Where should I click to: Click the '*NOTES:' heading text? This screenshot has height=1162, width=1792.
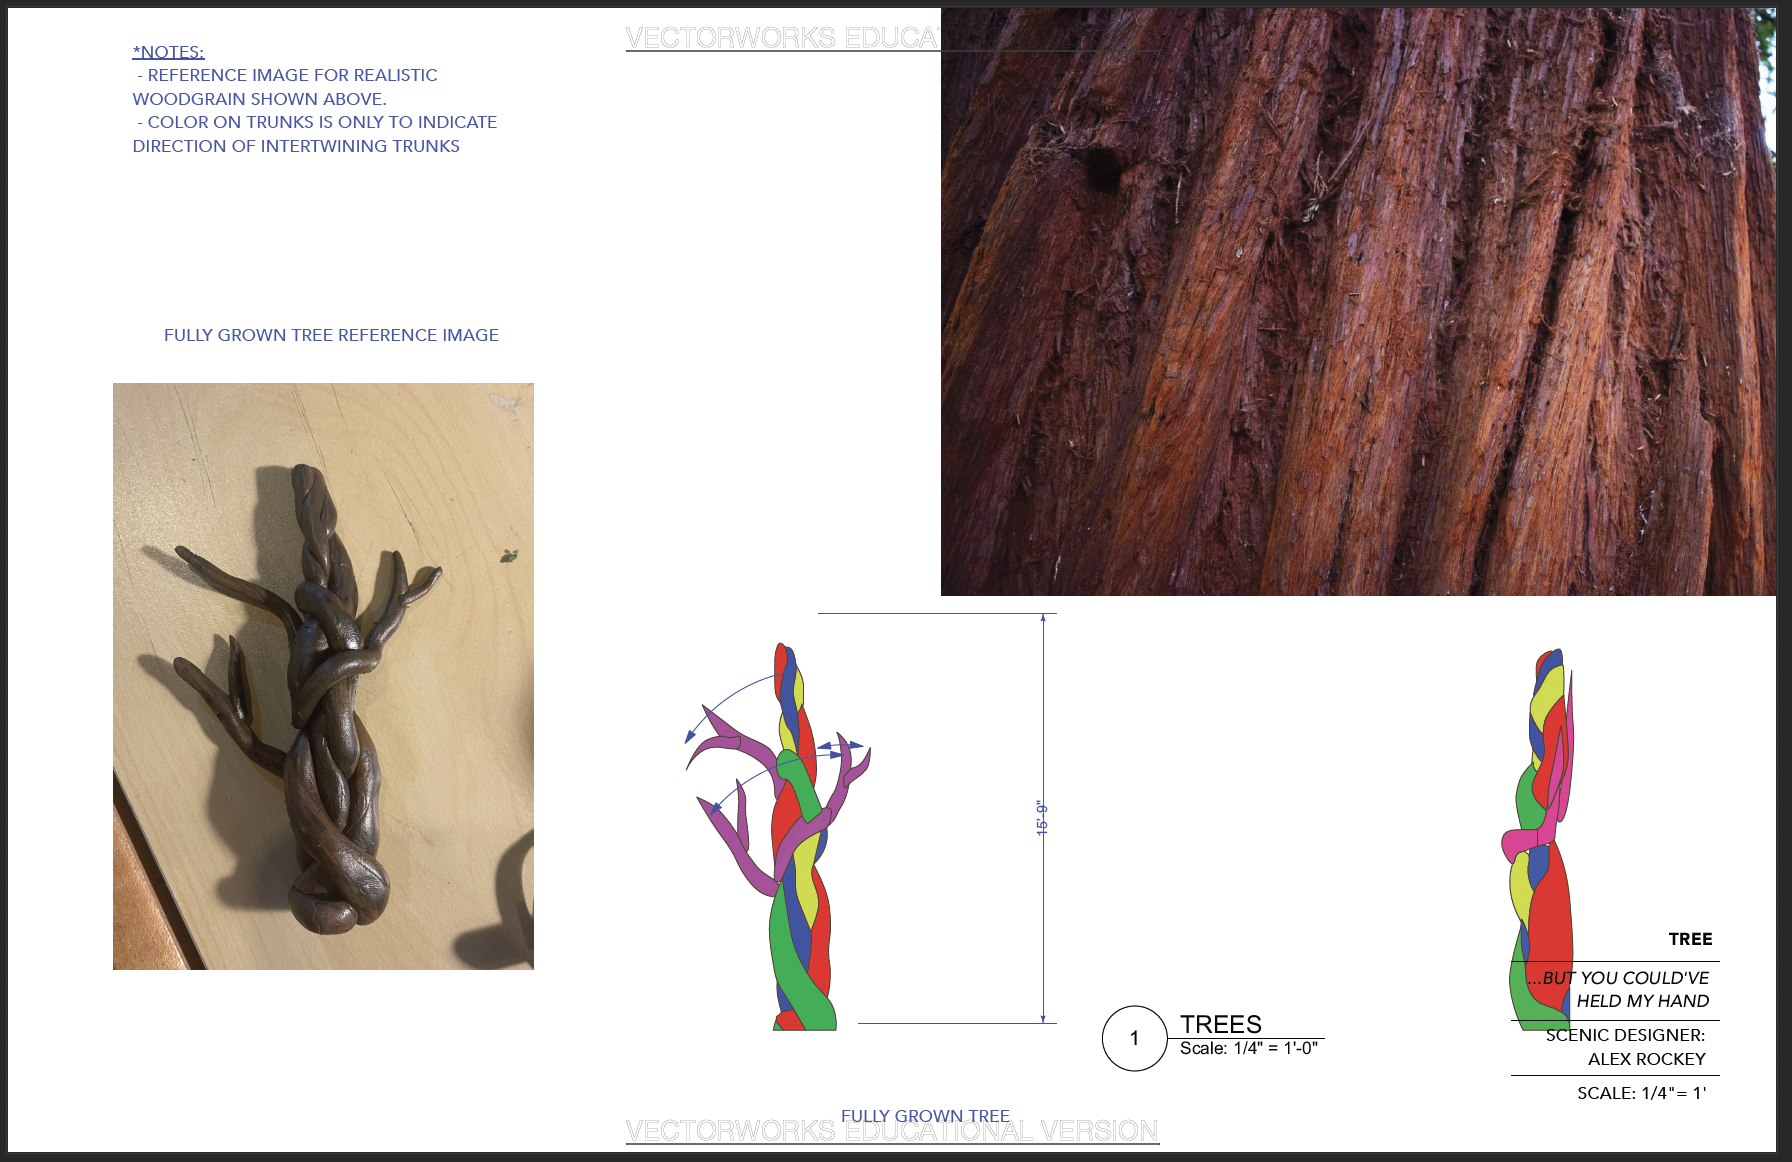coord(168,52)
